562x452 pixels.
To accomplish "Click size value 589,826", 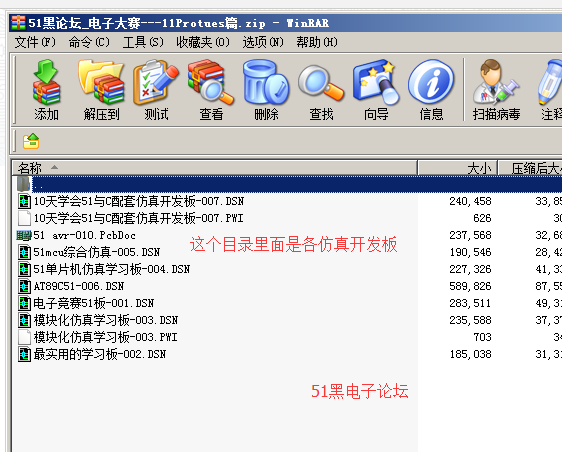I will pyautogui.click(x=470, y=286).
